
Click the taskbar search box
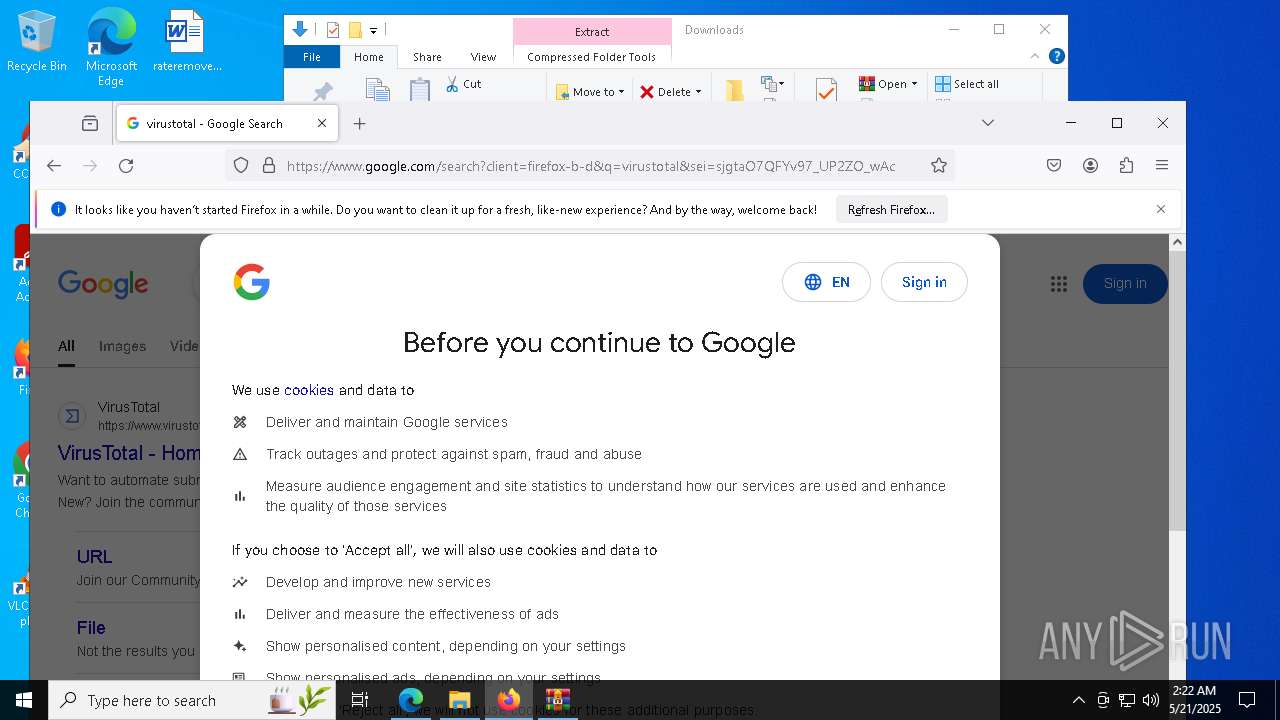[192, 700]
